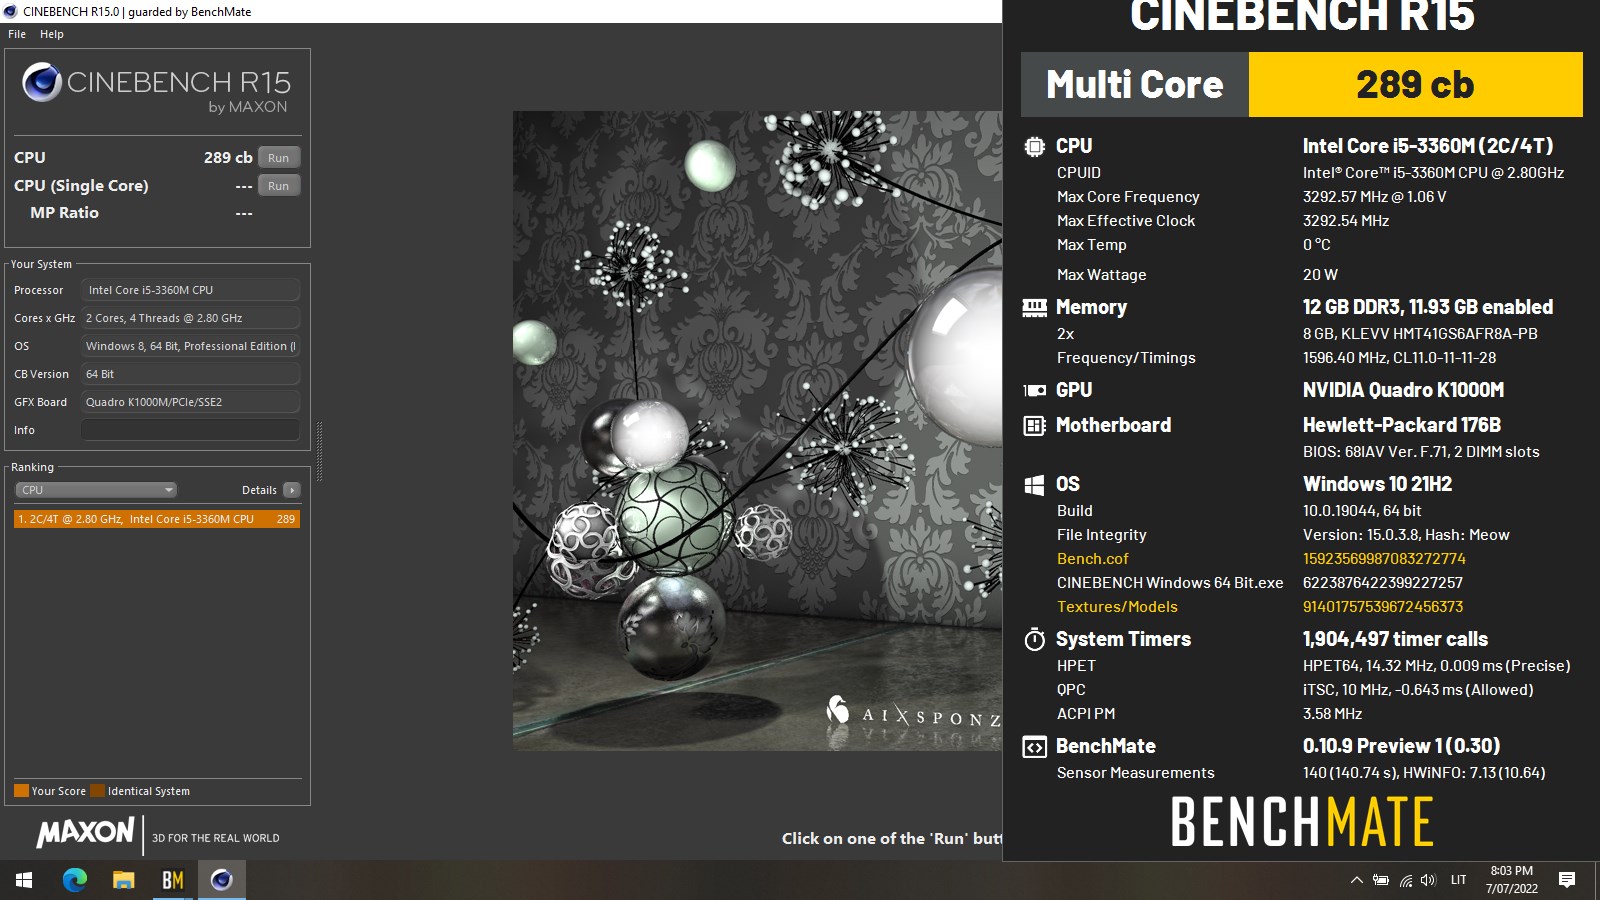Click the OS field showing Windows 8
The height and width of the screenshot is (900, 1600).
coord(190,346)
